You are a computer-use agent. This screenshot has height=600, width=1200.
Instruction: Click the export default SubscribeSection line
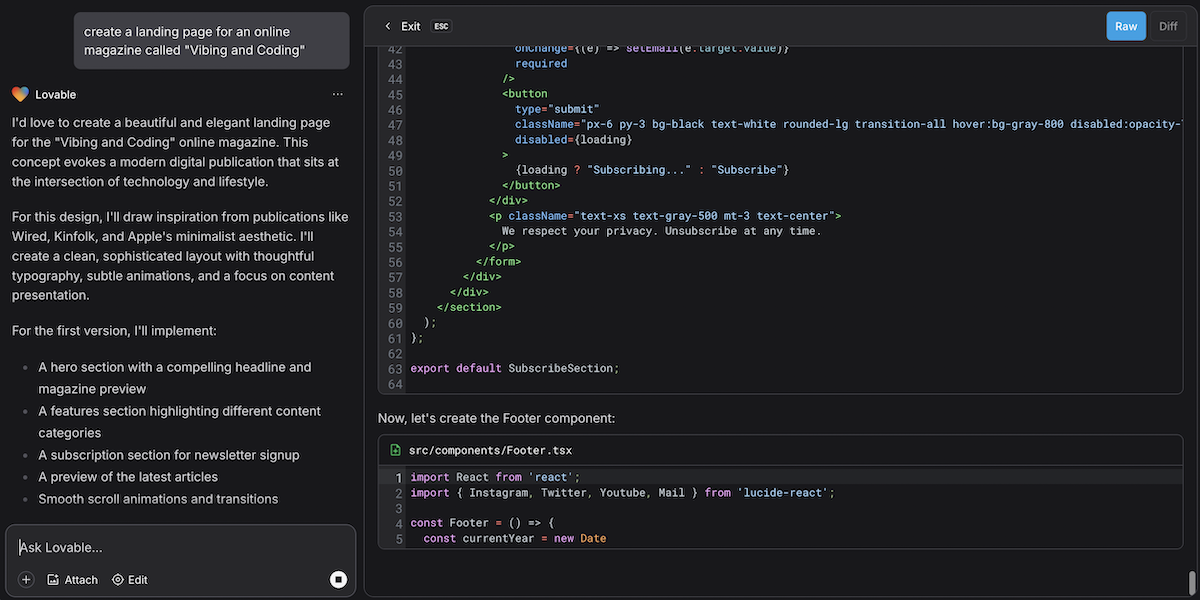[514, 368]
